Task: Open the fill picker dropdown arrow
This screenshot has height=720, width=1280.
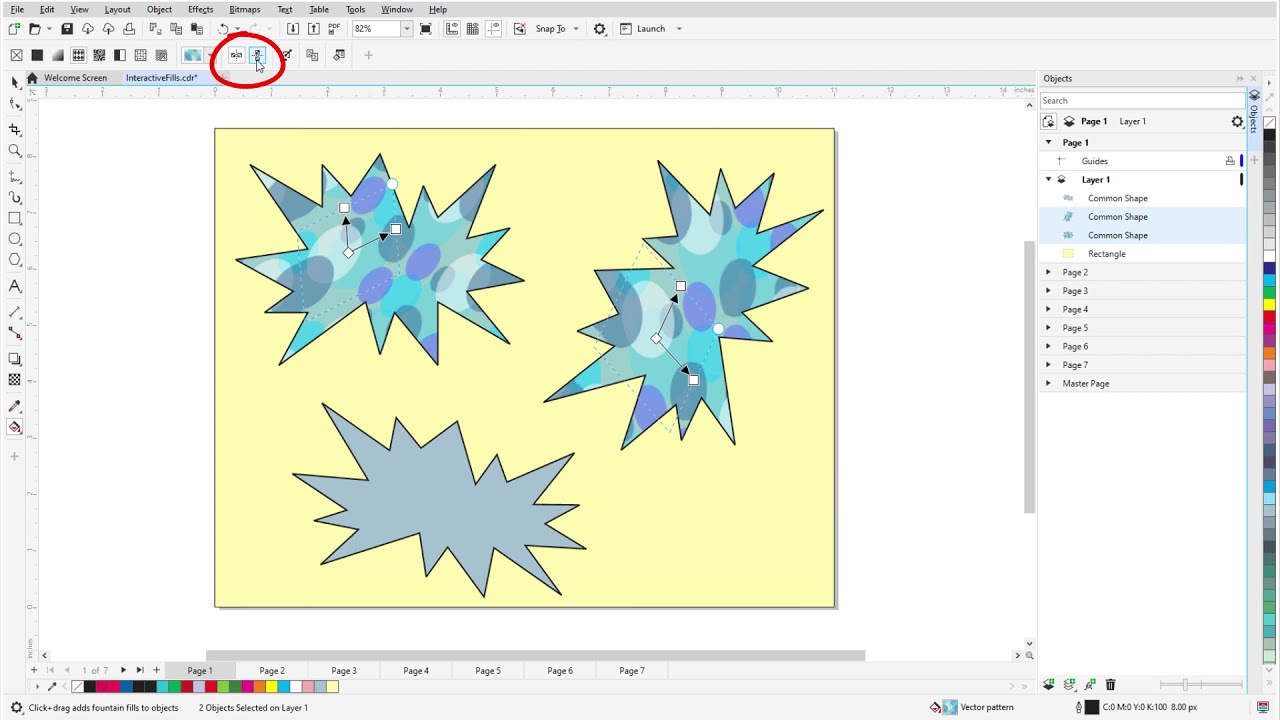Action: click(210, 55)
